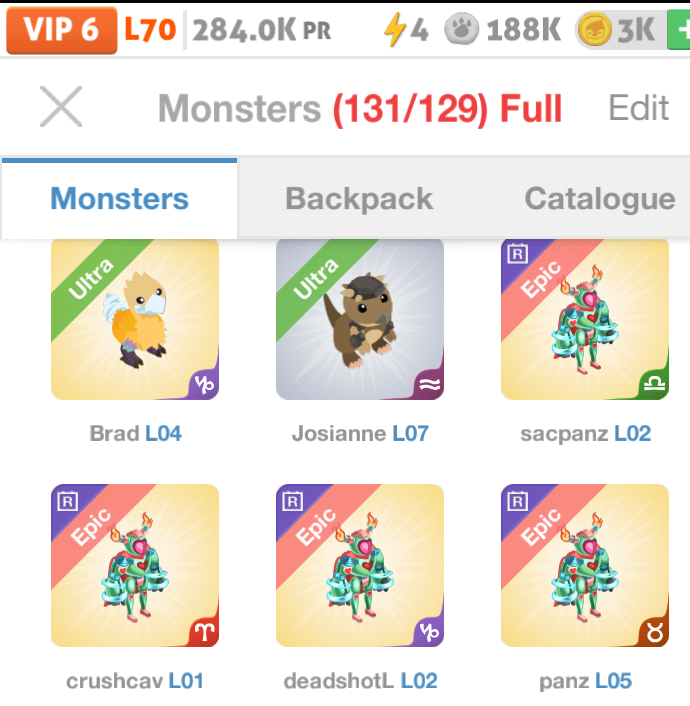Tap the gold coin currency icon
690x706 pixels.
(595, 30)
